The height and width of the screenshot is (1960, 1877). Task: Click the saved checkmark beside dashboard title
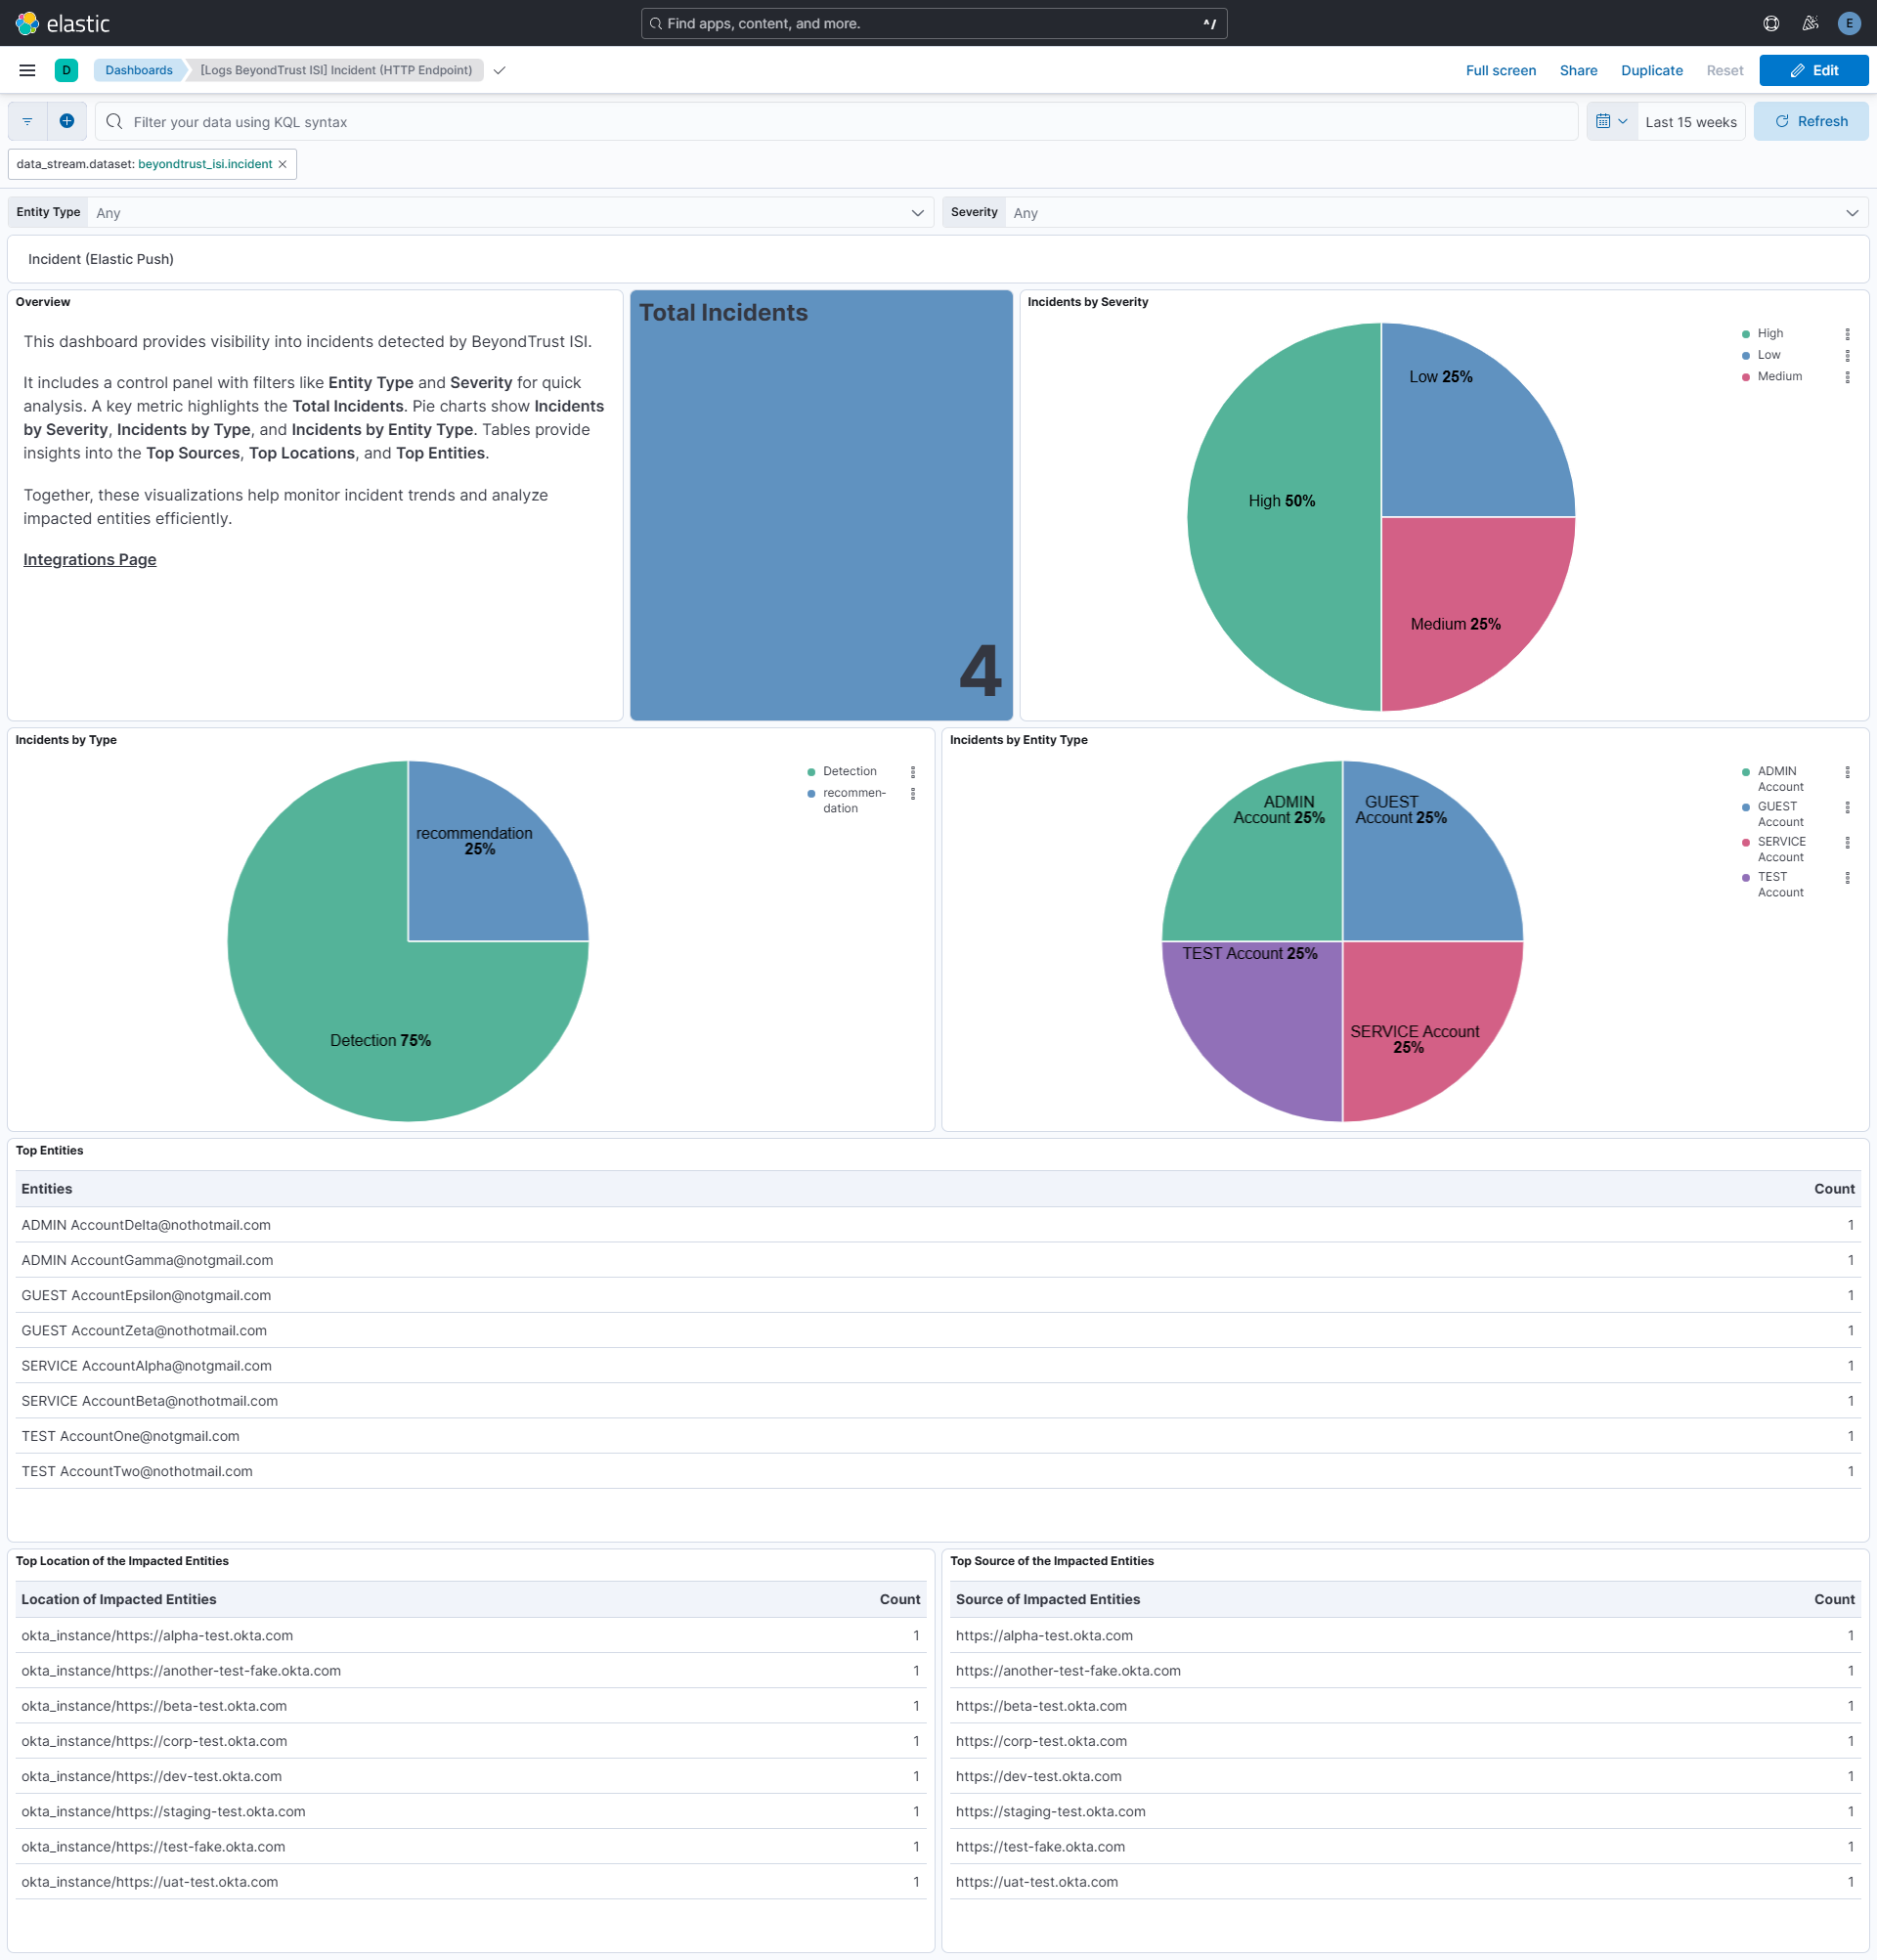[499, 70]
